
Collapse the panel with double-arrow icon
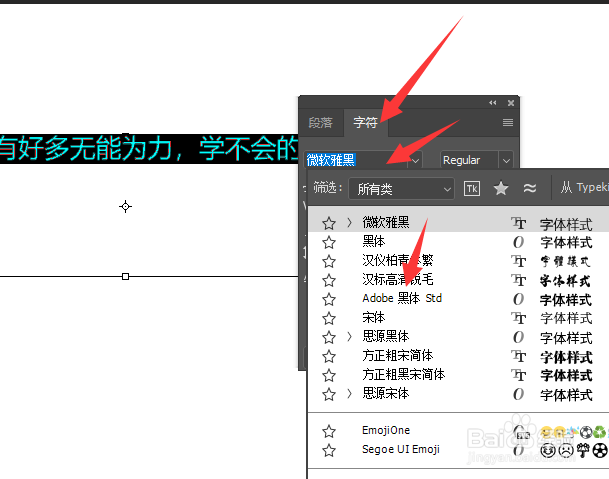492,103
